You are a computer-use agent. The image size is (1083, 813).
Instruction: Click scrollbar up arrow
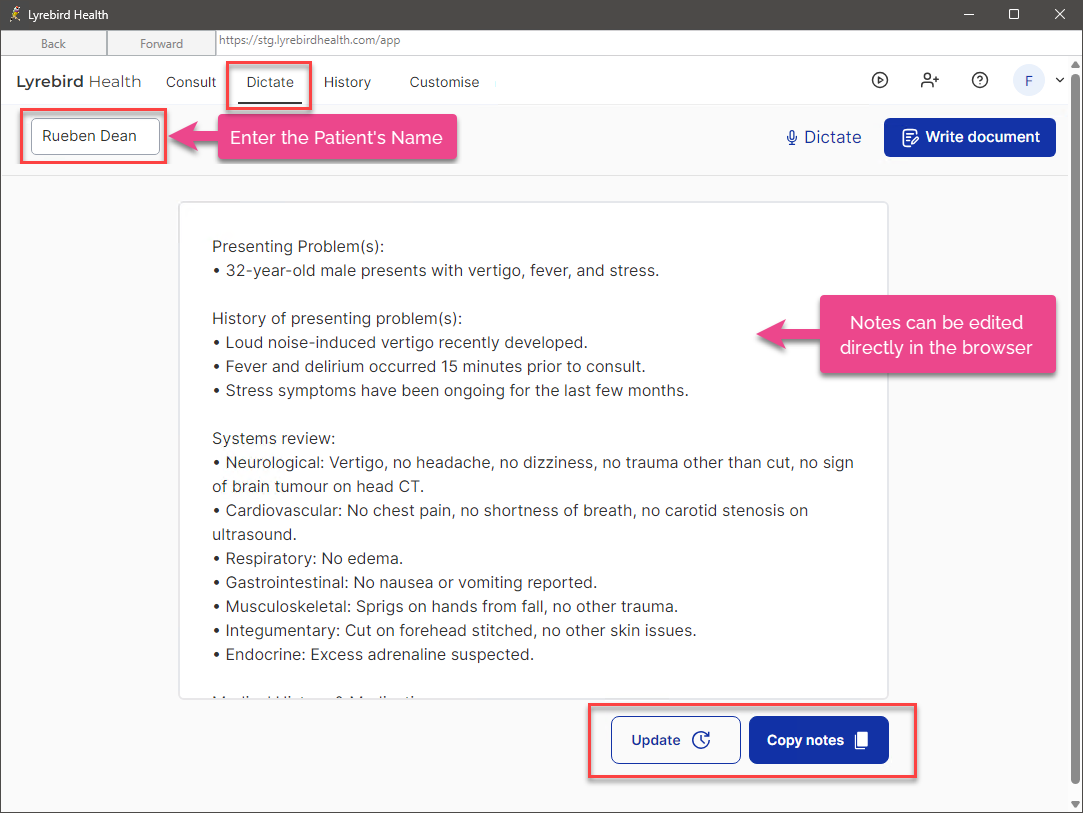pyautogui.click(x=1075, y=65)
